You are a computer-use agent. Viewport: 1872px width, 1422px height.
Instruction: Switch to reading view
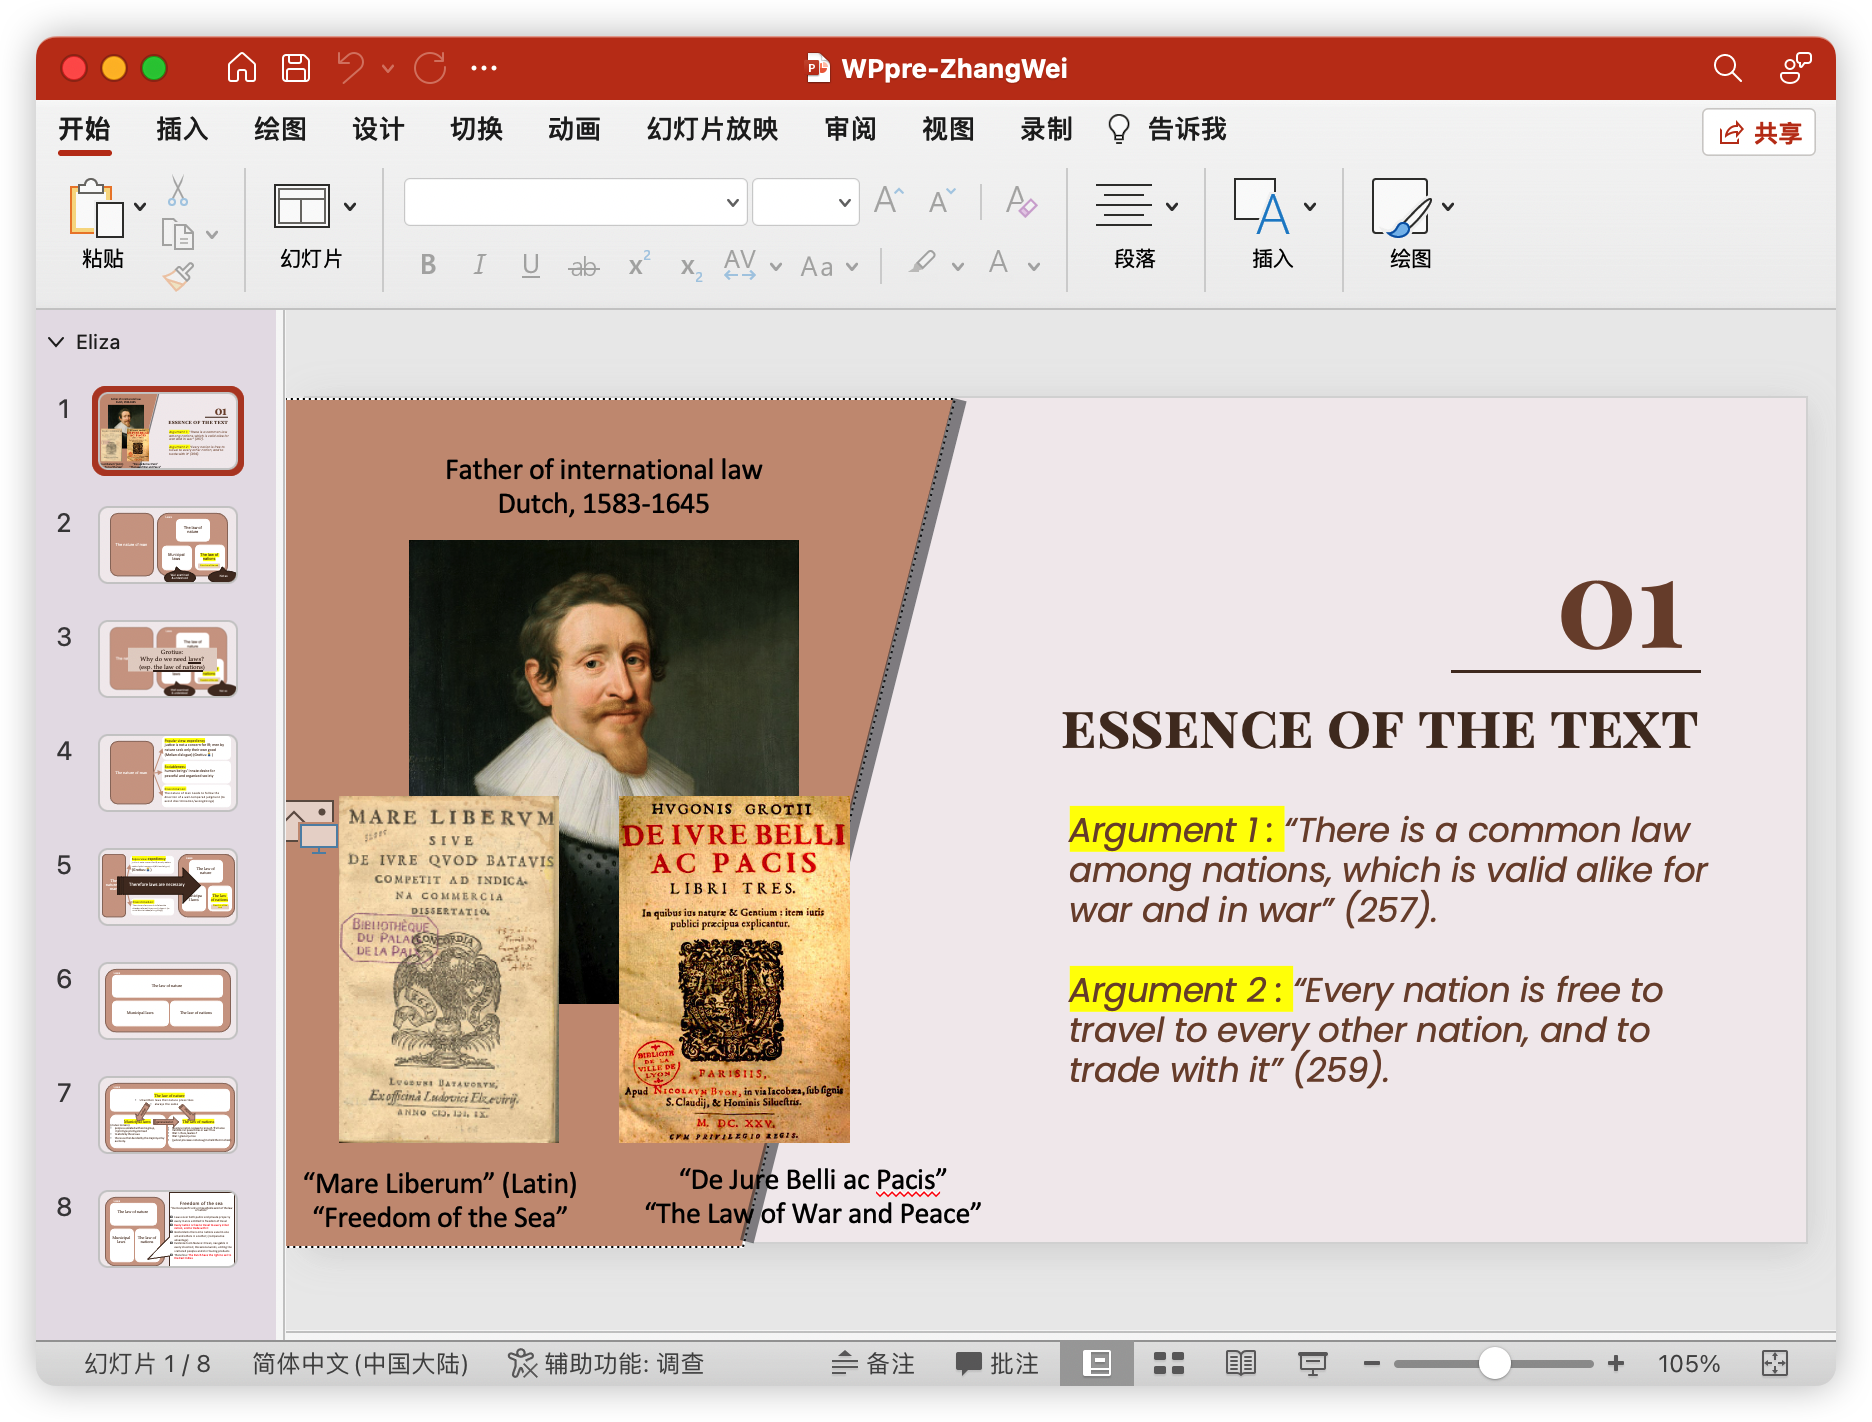click(1241, 1363)
